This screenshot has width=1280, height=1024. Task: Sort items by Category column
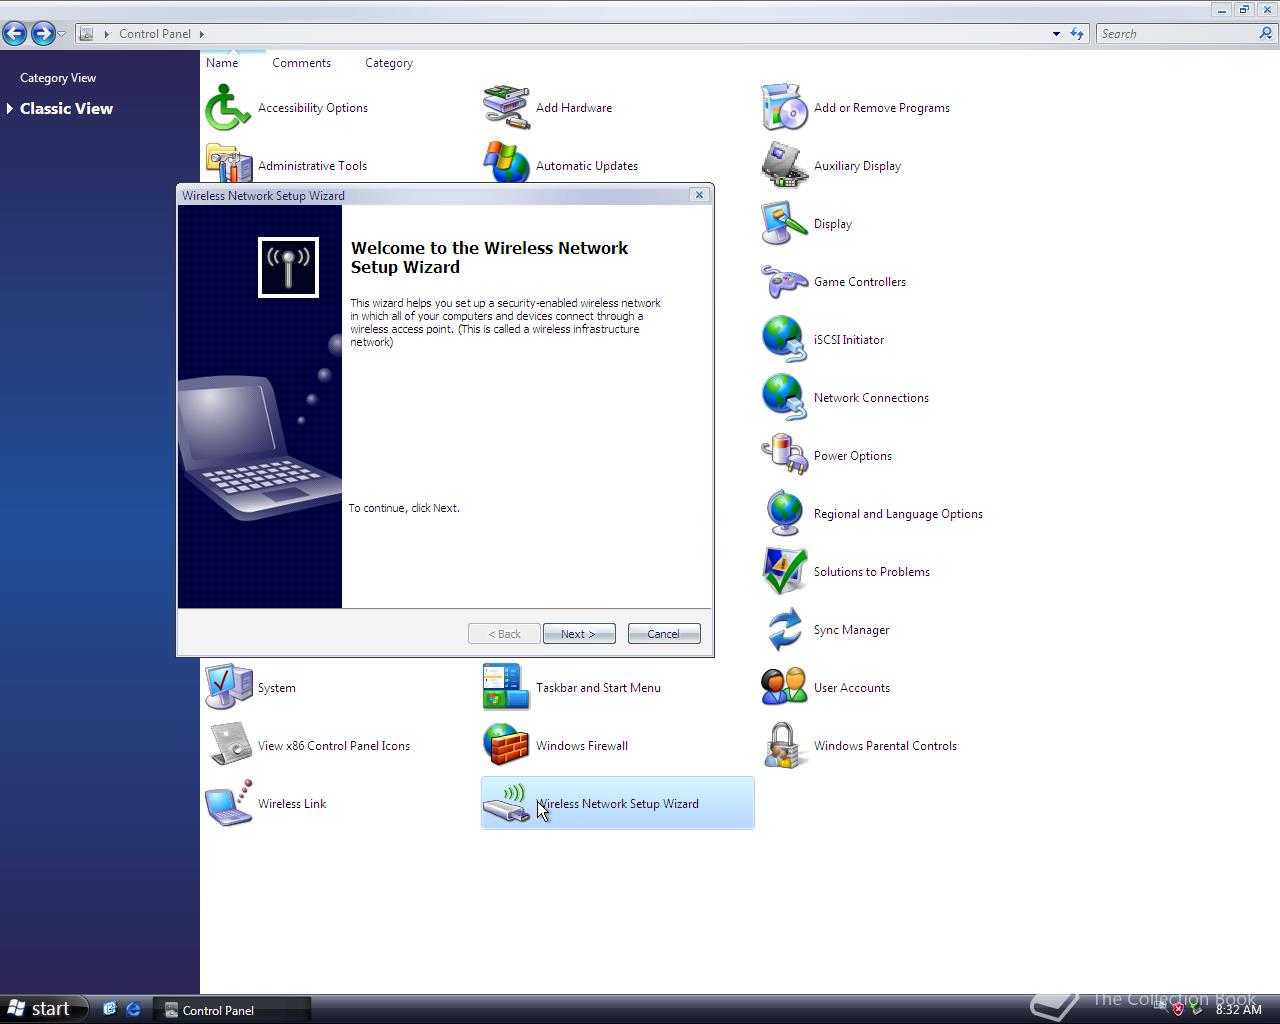click(389, 63)
